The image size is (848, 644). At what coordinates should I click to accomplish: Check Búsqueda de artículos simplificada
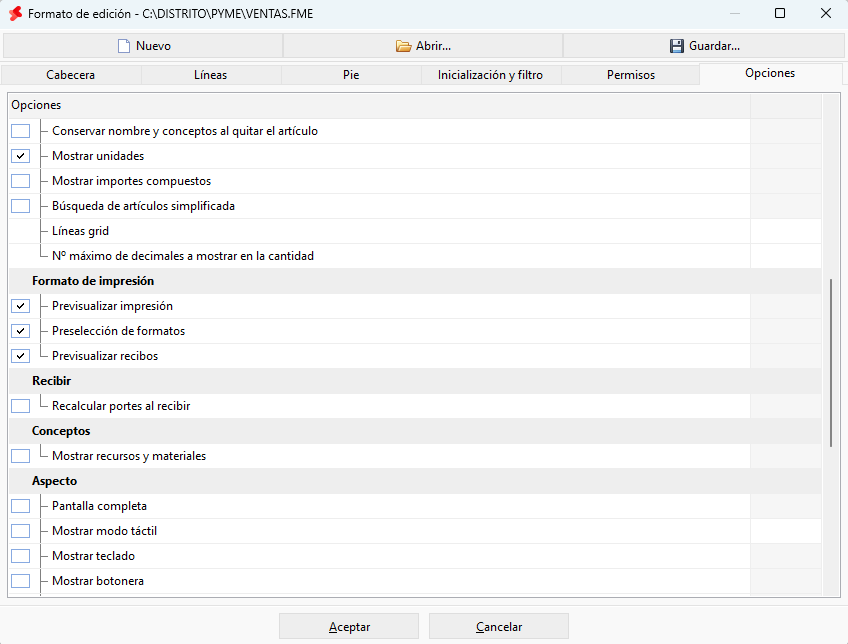tap(21, 206)
